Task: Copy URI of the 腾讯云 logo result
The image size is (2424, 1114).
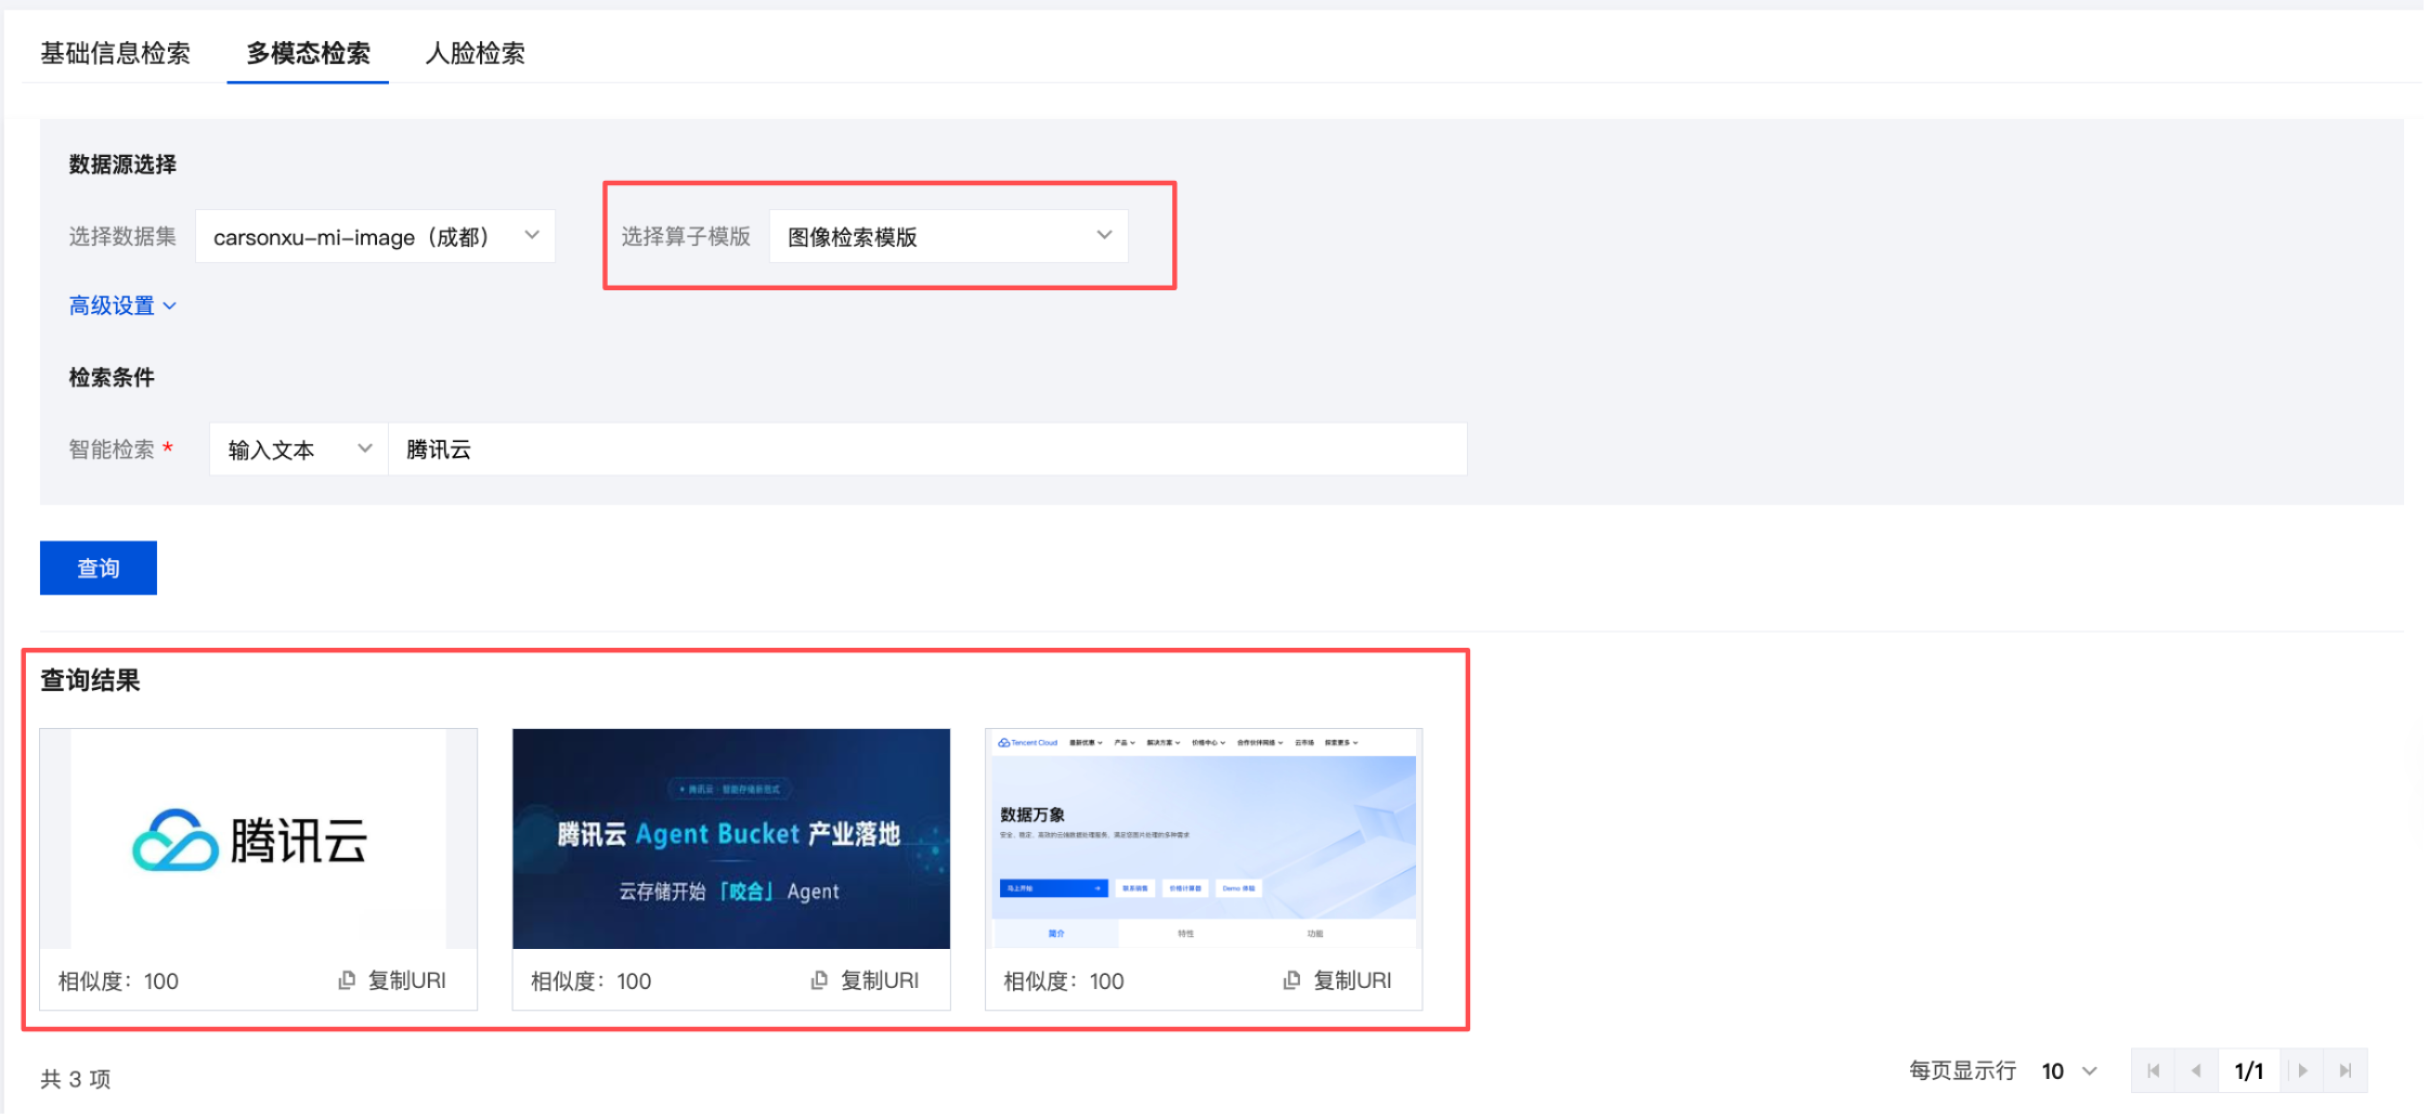Action: (392, 980)
